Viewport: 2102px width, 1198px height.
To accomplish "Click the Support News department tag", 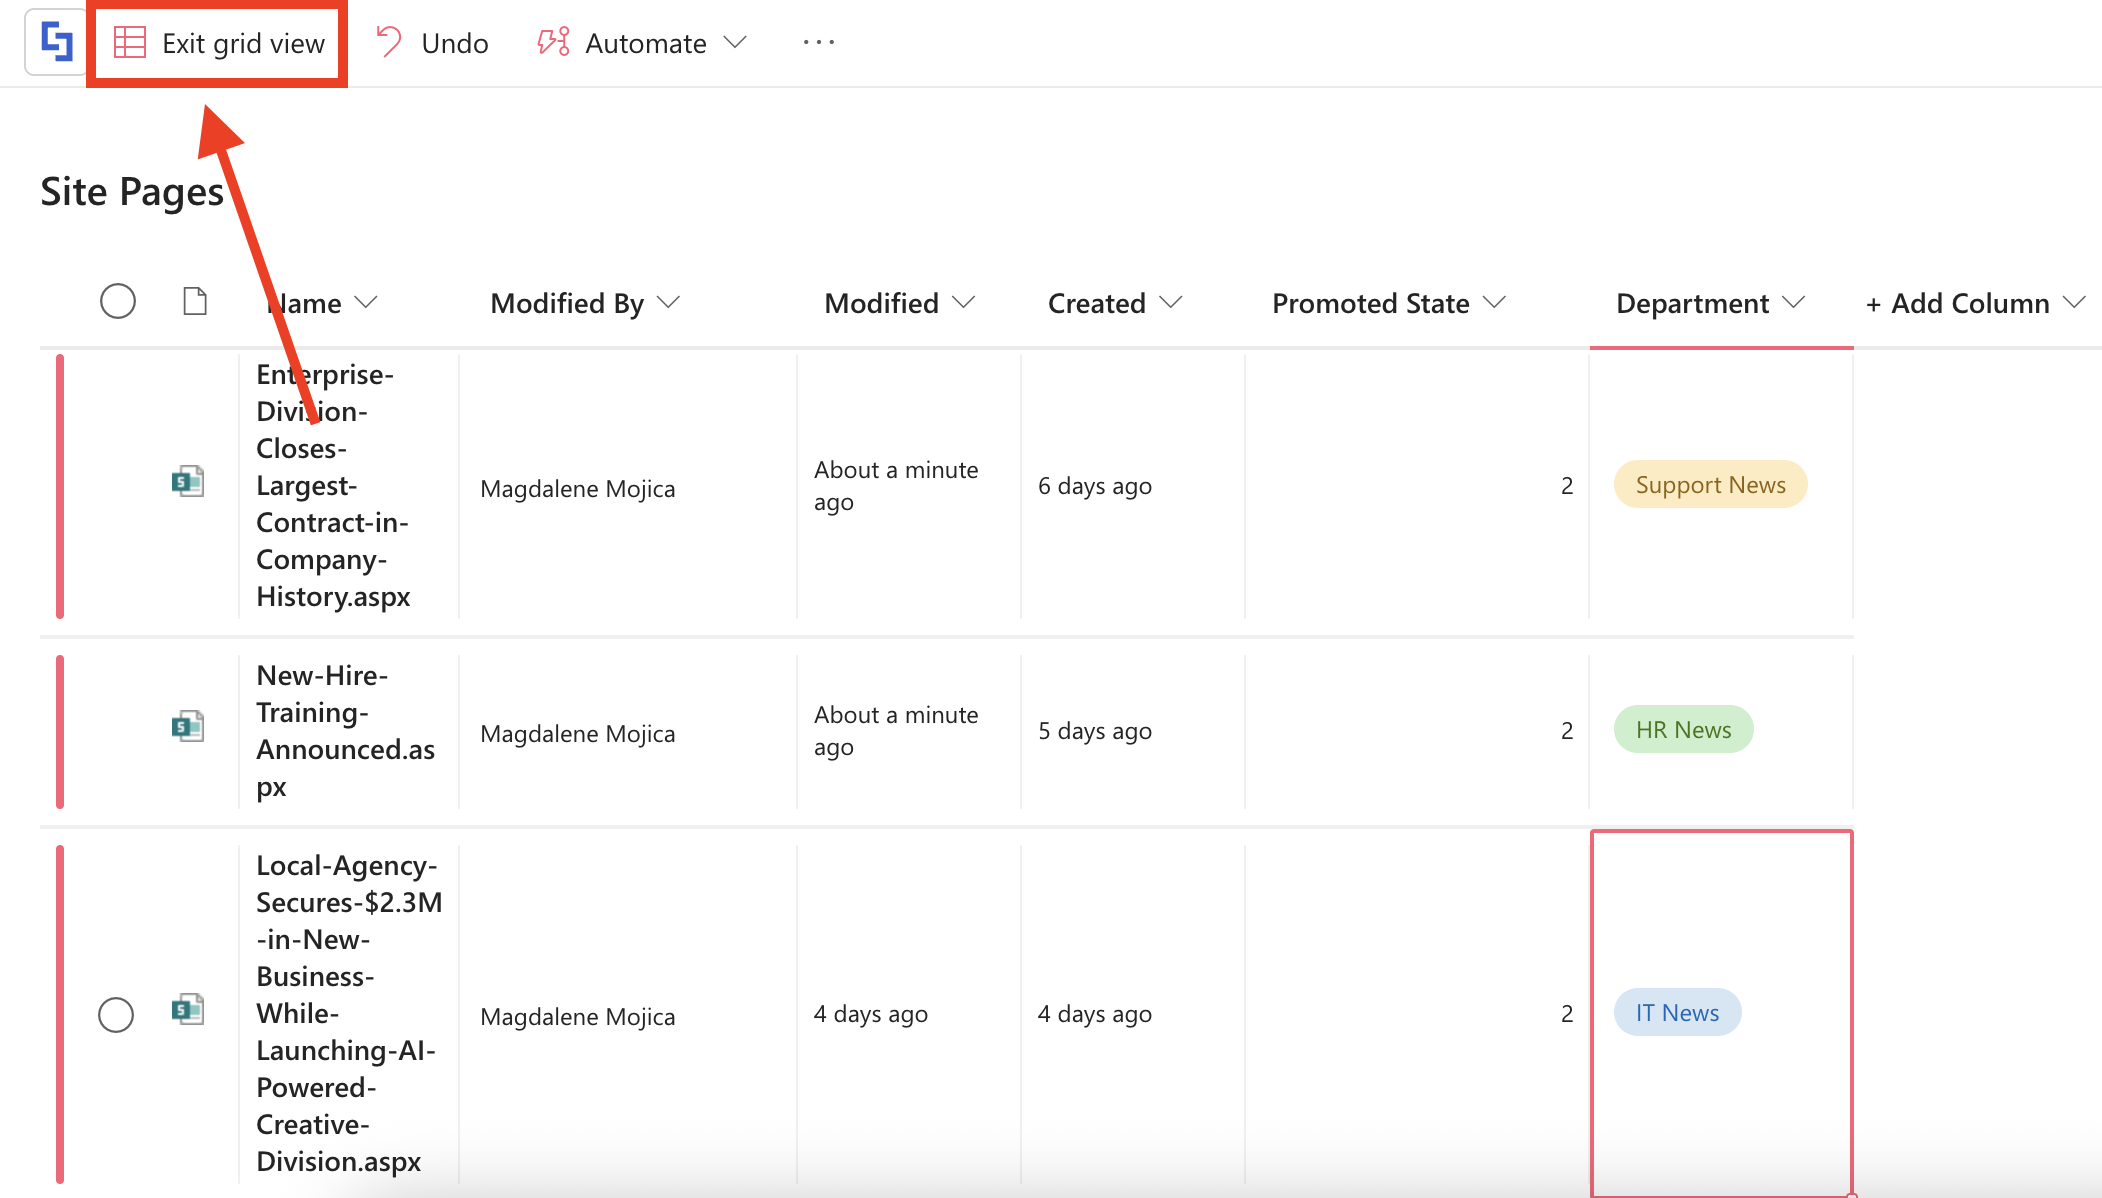I will tap(1710, 485).
